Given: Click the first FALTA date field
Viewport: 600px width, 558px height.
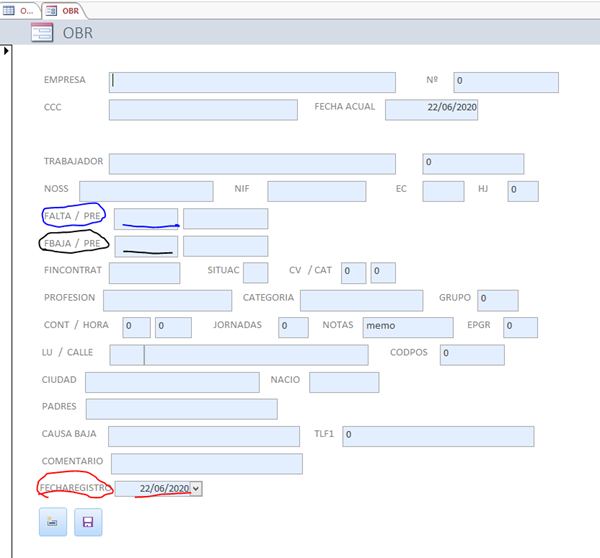Looking at the screenshot, I should pos(146,219).
